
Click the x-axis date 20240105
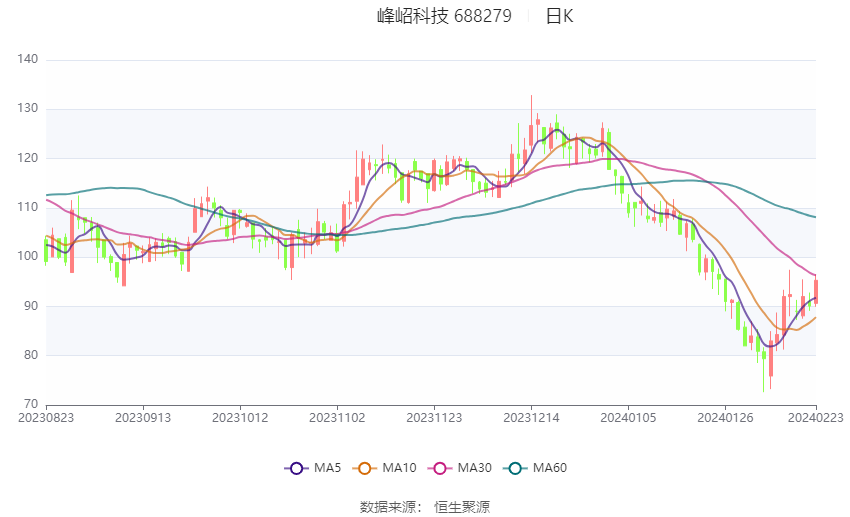click(628, 418)
